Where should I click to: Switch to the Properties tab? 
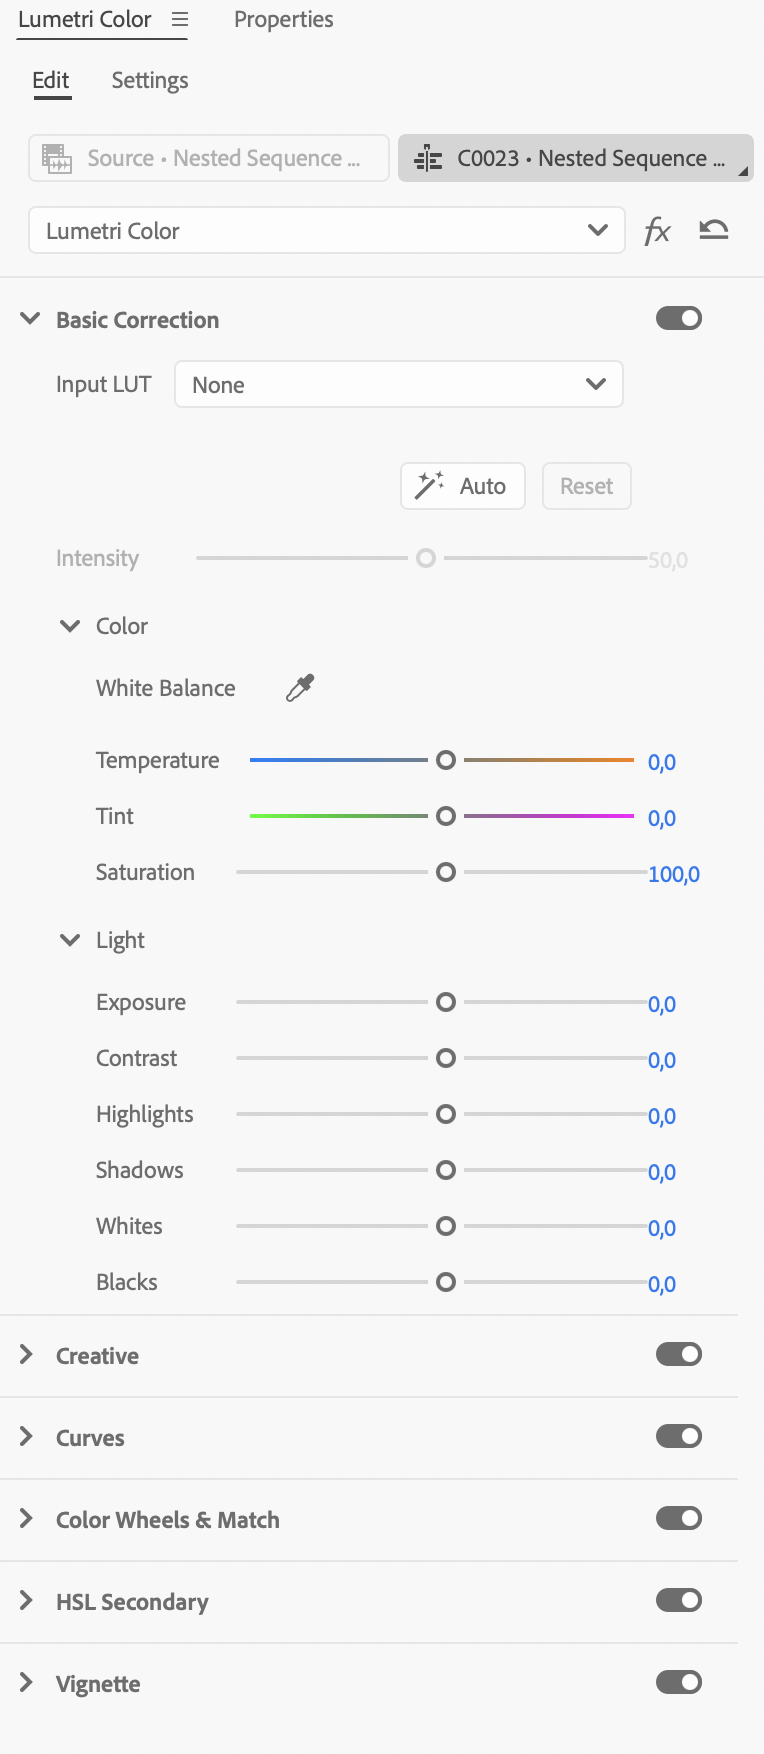(284, 20)
